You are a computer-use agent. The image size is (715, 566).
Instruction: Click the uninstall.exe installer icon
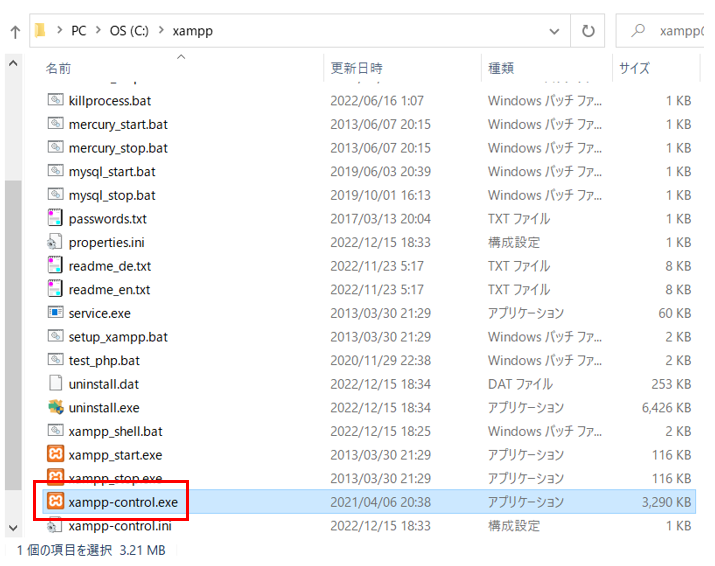tap(55, 408)
